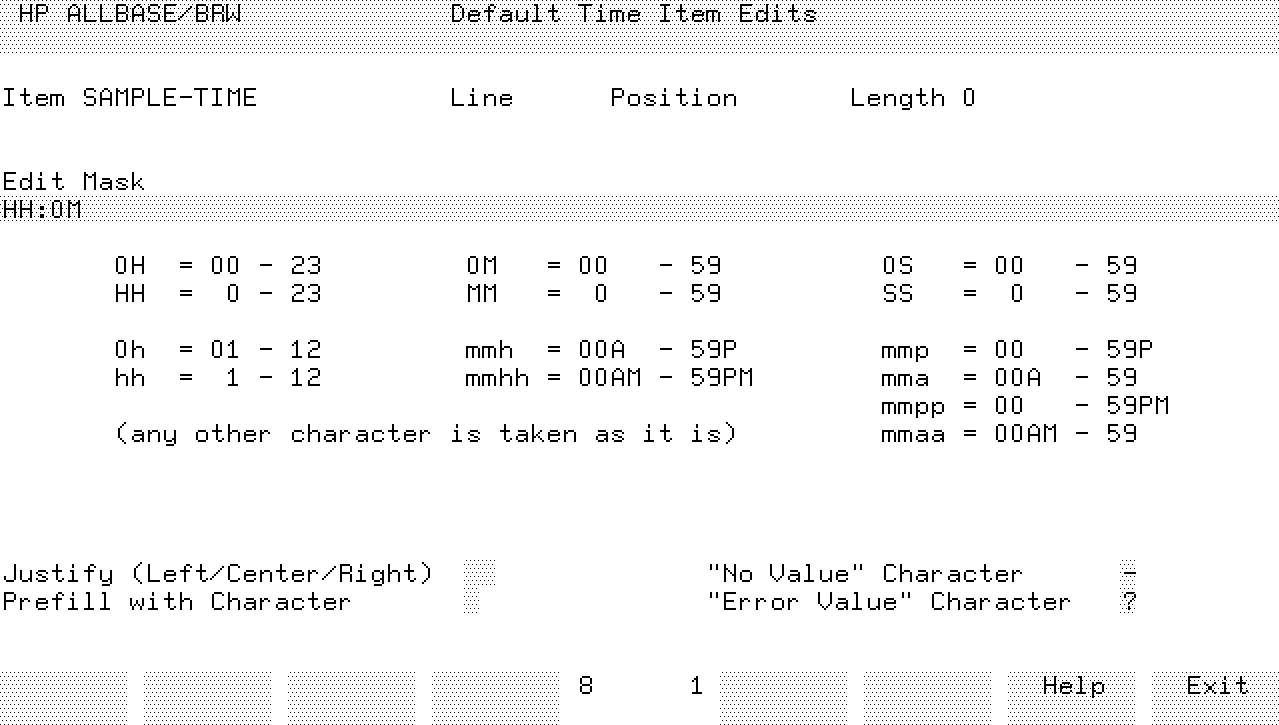The height and width of the screenshot is (725, 1279).
Task: Click the blank softkey left of Help
Action: point(927,686)
